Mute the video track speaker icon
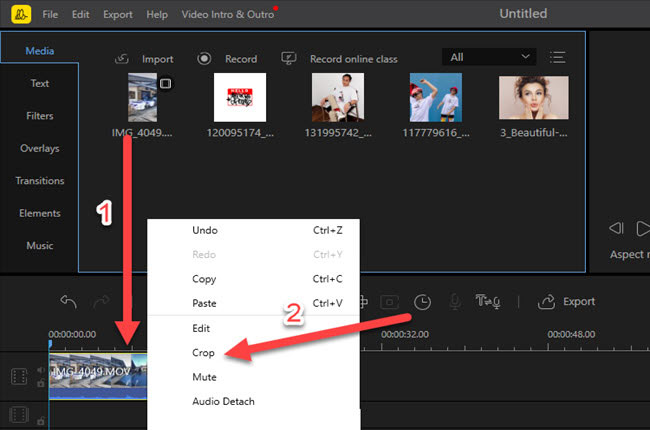 (41, 369)
